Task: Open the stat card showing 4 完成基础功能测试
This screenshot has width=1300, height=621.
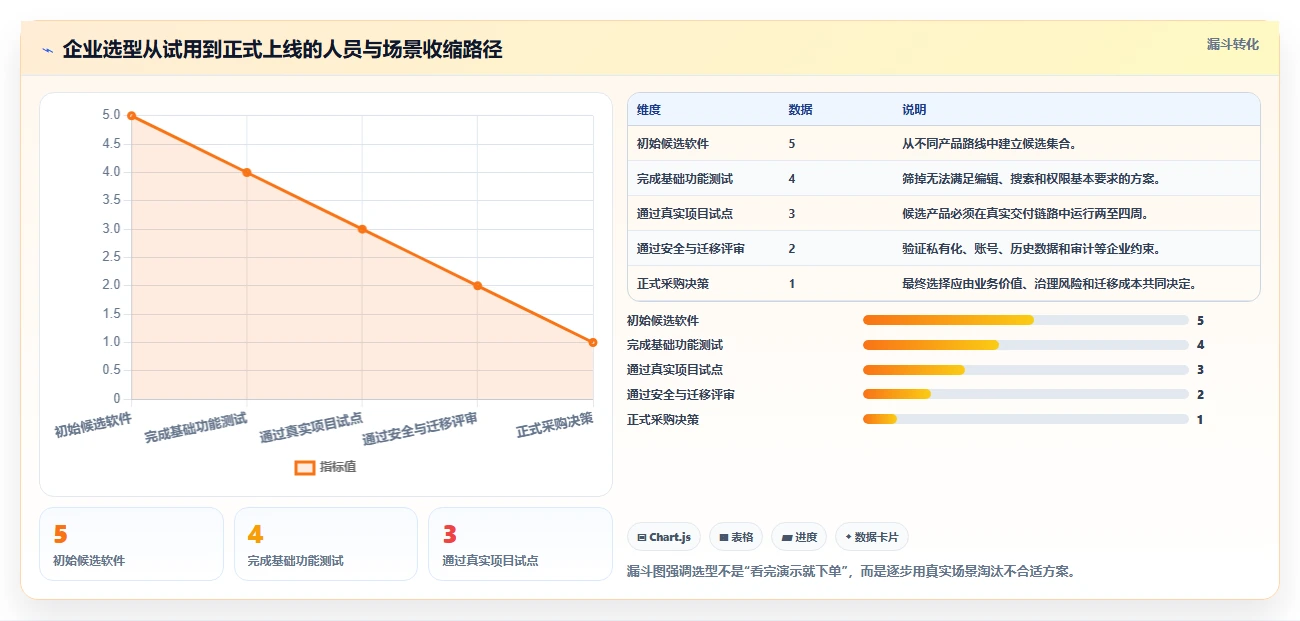Action: click(325, 544)
